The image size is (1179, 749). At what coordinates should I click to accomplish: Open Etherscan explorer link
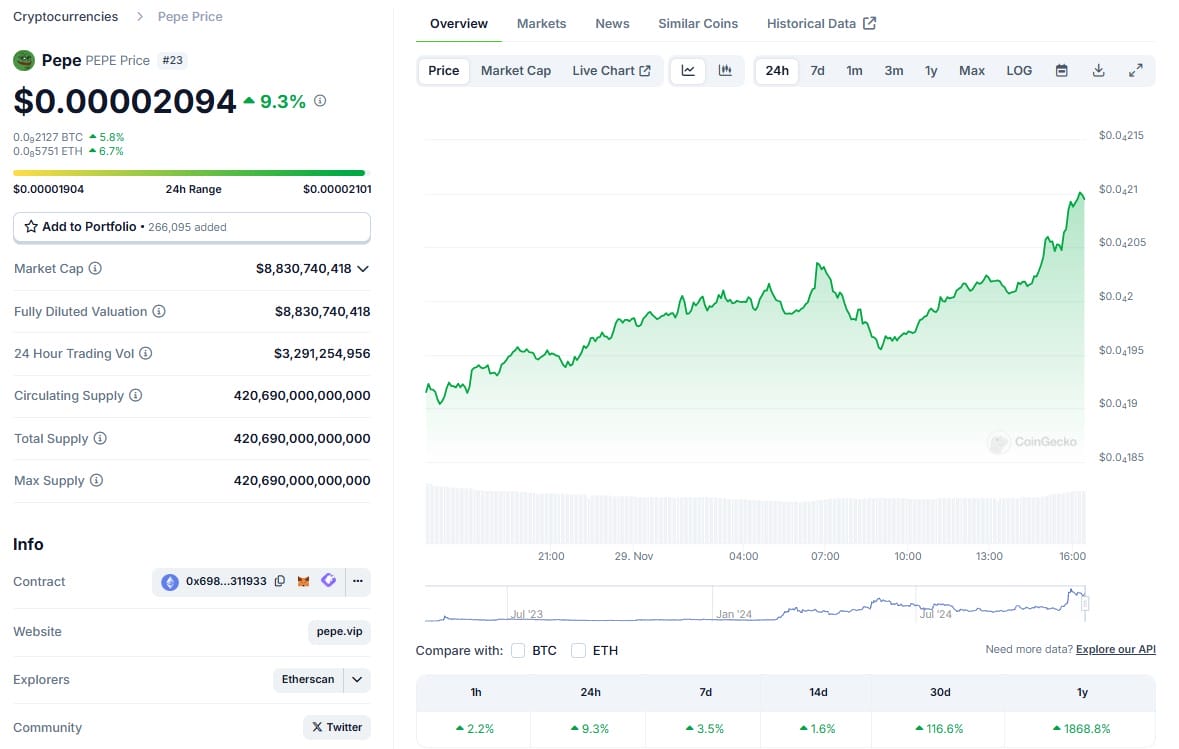pyautogui.click(x=308, y=680)
